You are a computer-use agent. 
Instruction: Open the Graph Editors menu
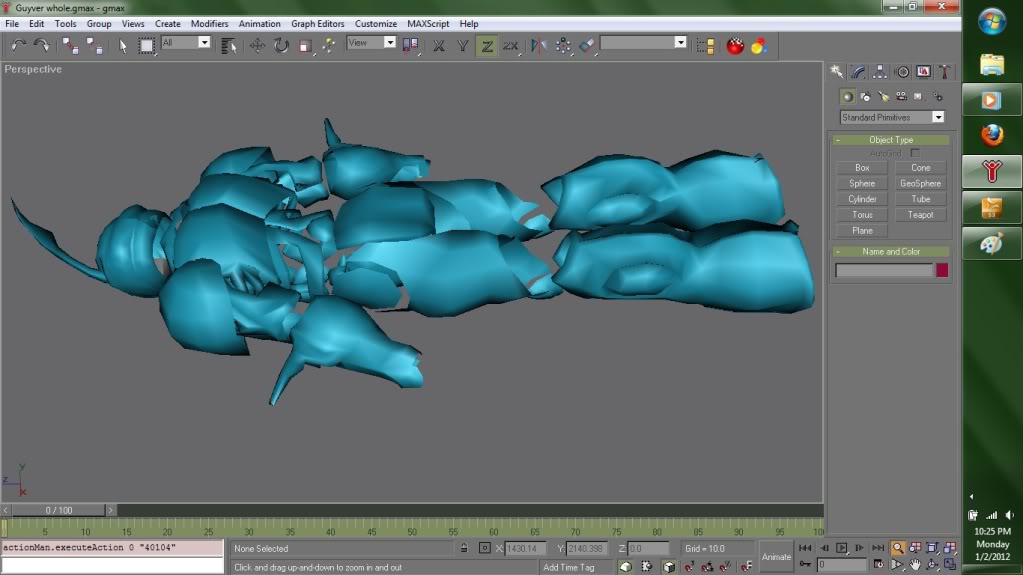coord(317,23)
